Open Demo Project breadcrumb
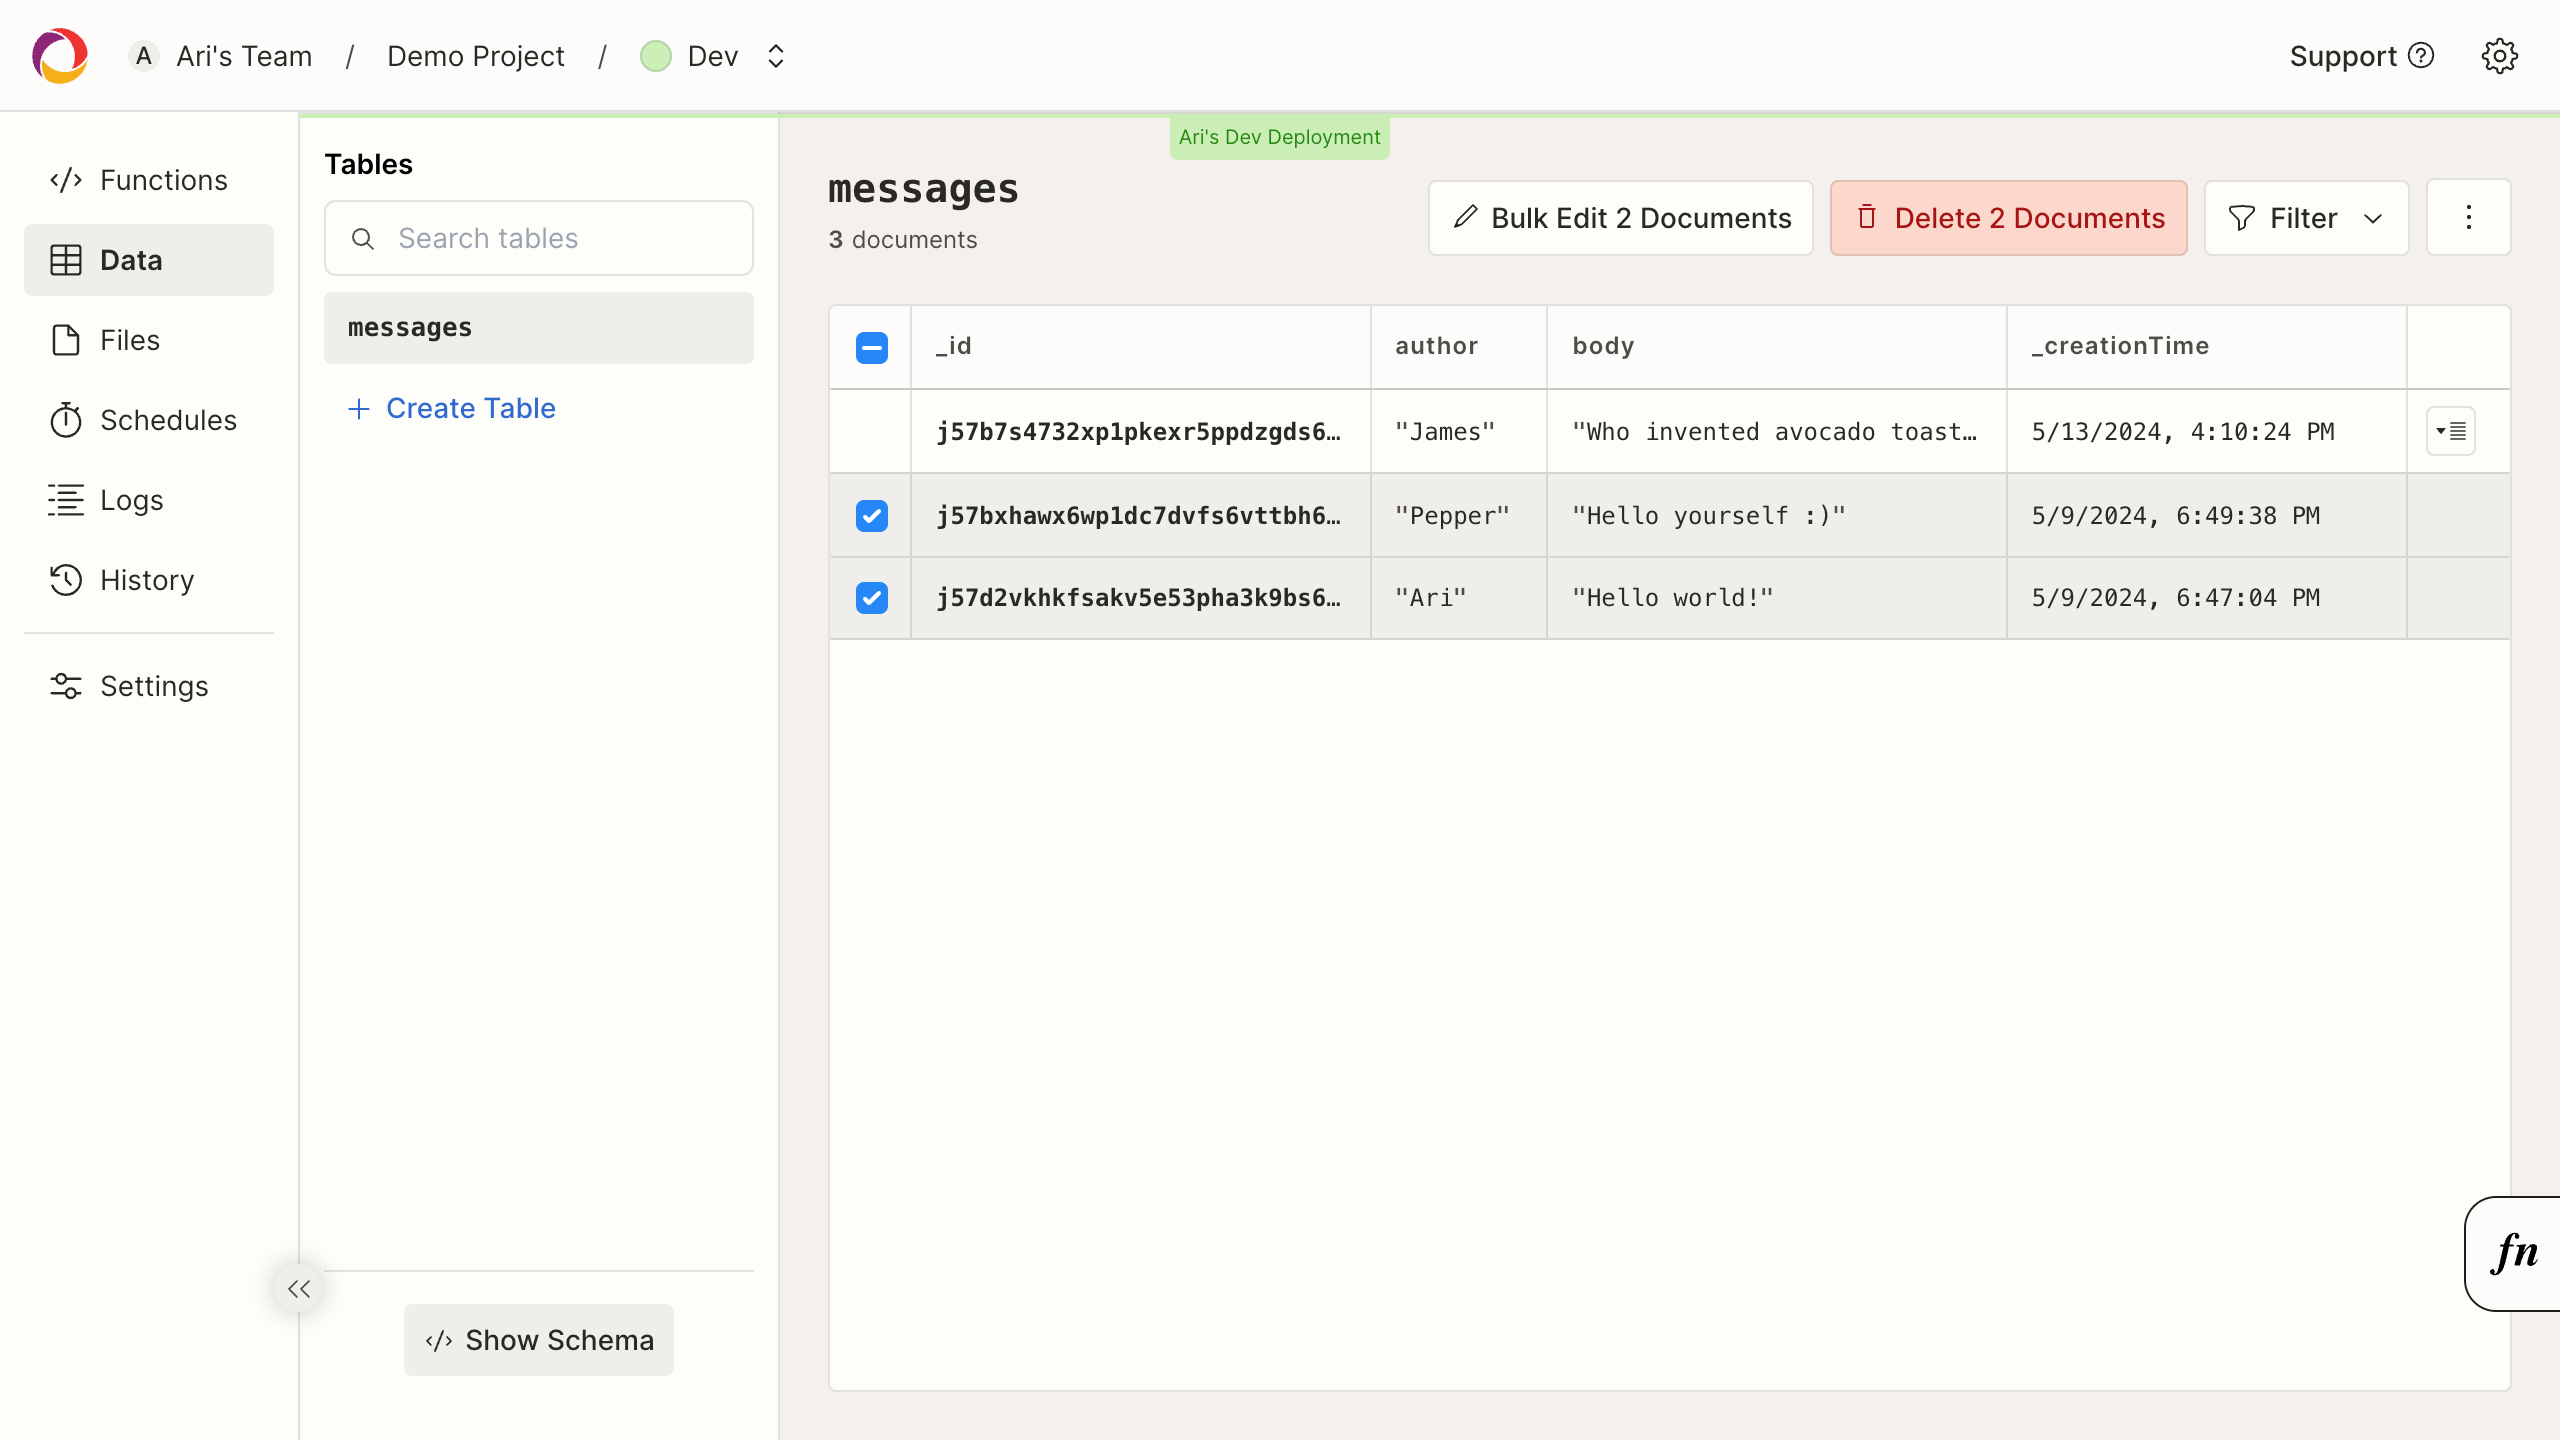2560x1440 pixels. pyautogui.click(x=476, y=56)
